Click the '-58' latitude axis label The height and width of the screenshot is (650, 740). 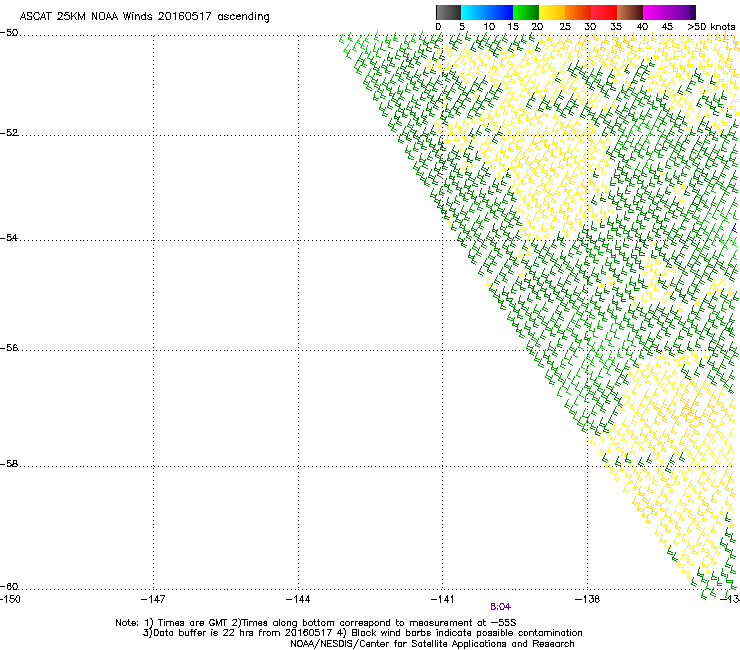(9, 464)
